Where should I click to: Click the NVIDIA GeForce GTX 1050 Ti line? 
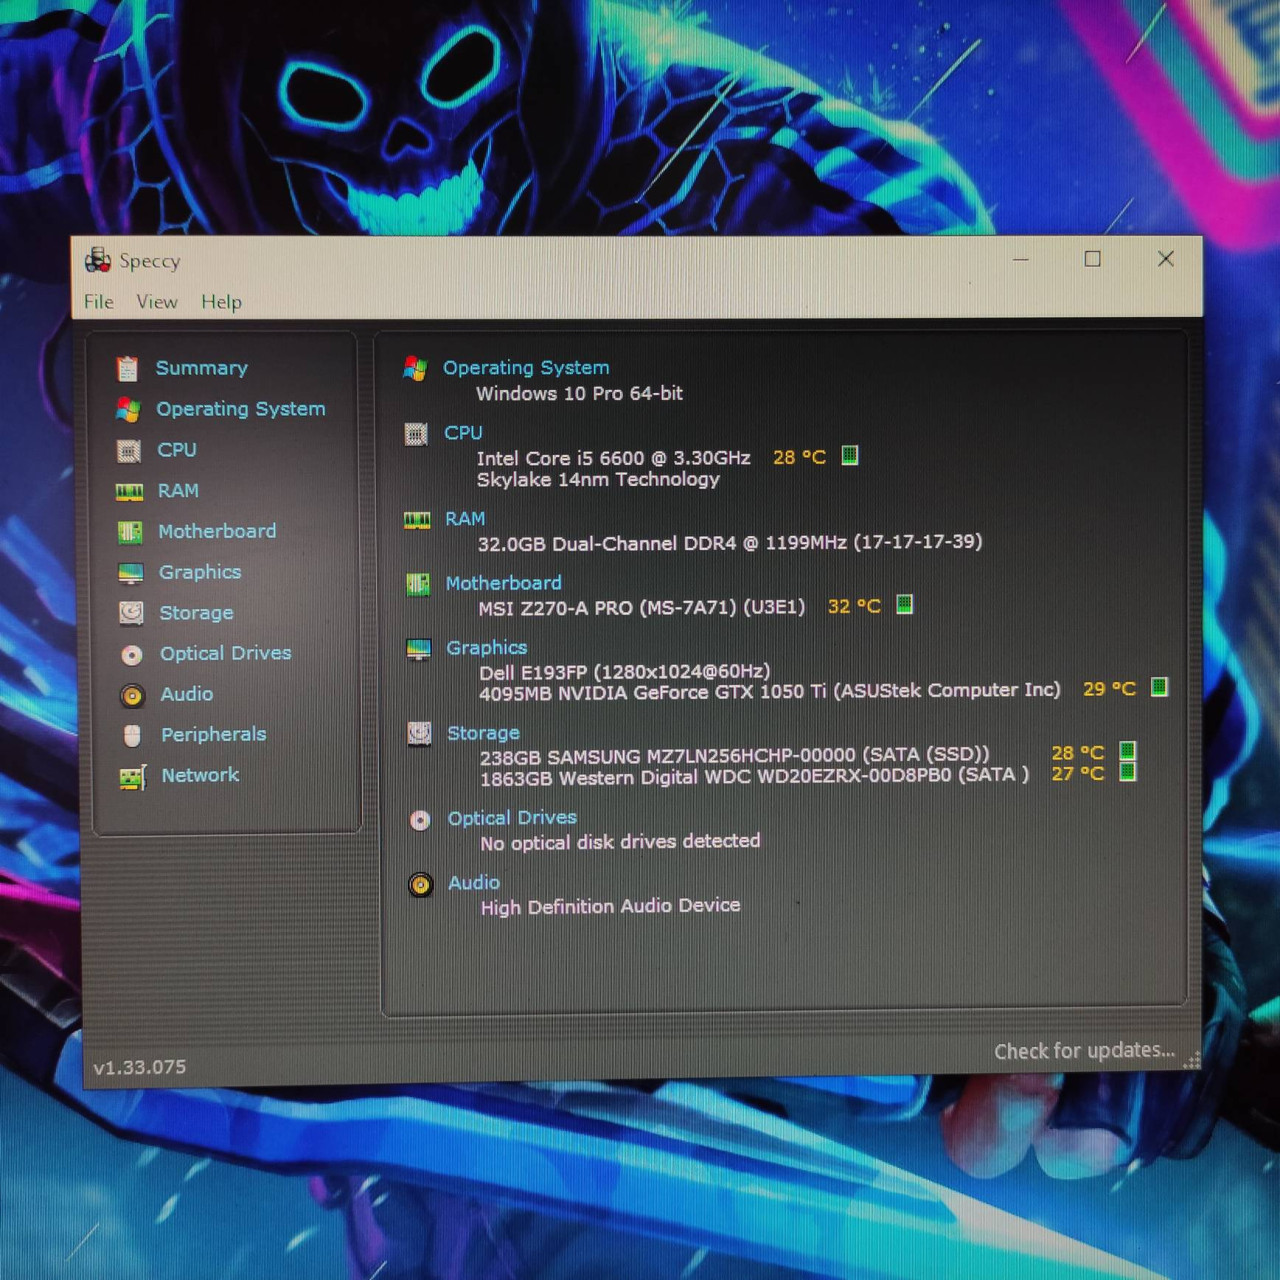pos(769,692)
